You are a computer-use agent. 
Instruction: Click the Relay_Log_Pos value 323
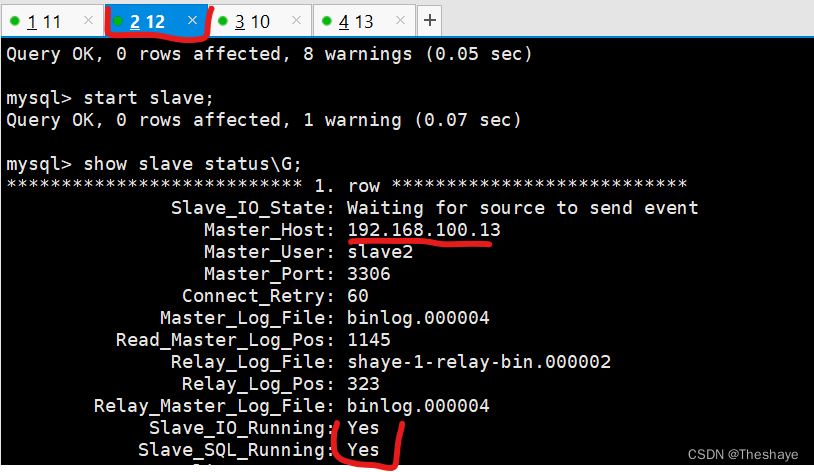click(x=363, y=384)
